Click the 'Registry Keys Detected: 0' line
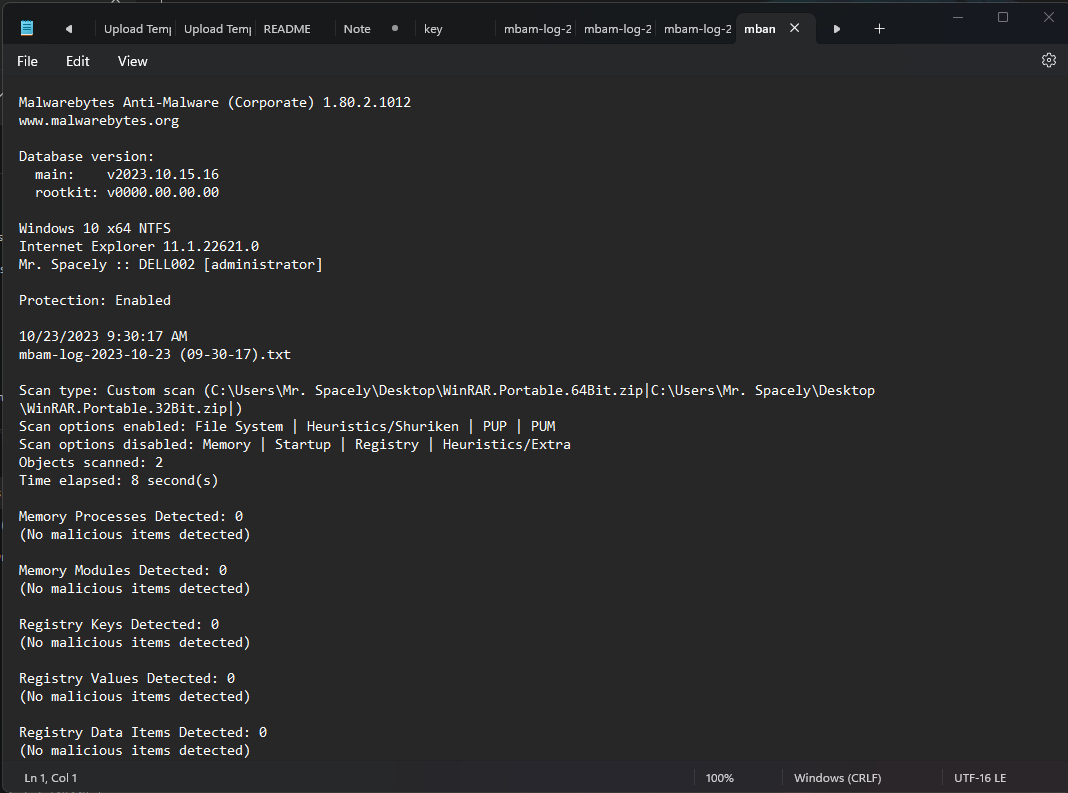The height and width of the screenshot is (793, 1068). [119, 624]
